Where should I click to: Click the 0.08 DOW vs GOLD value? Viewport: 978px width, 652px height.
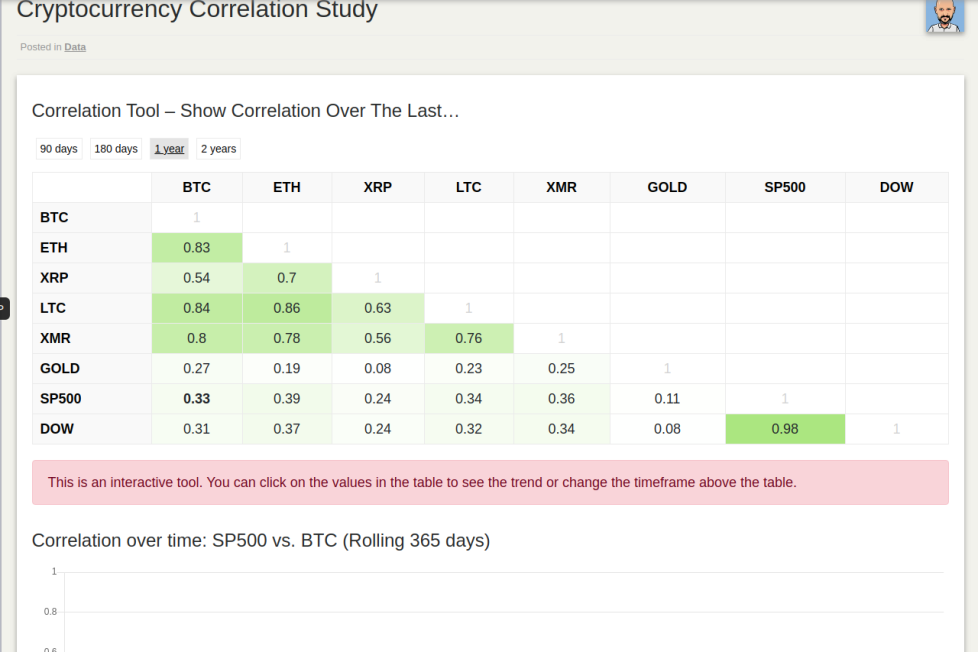point(667,429)
